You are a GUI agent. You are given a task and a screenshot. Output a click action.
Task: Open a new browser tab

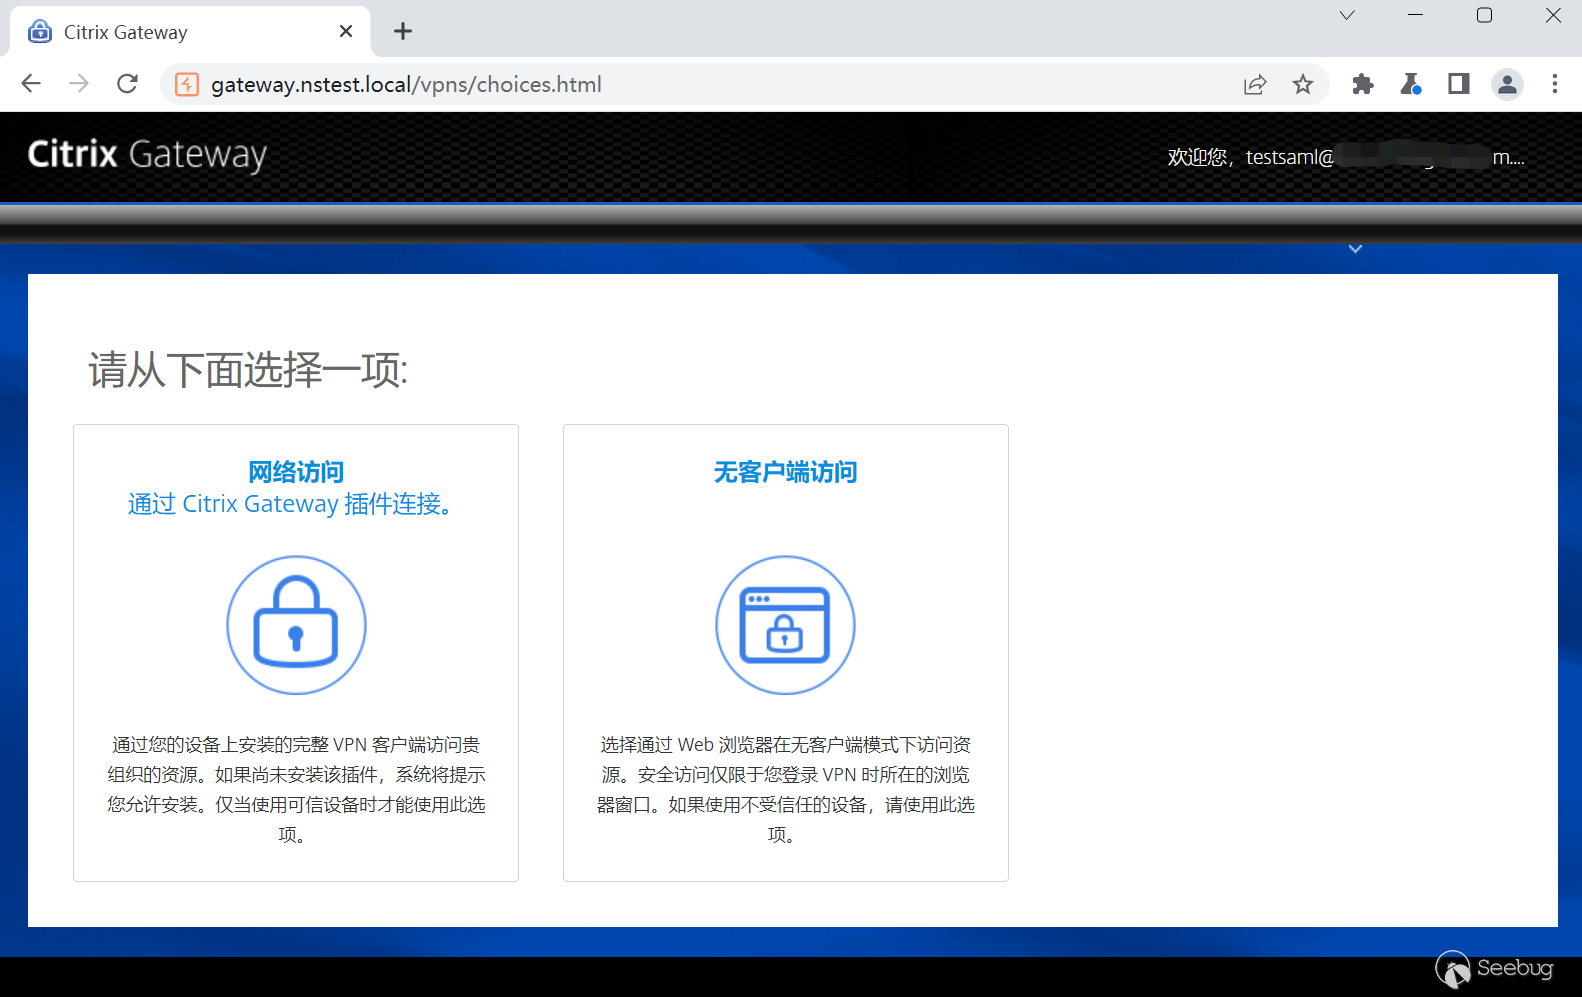tap(403, 31)
